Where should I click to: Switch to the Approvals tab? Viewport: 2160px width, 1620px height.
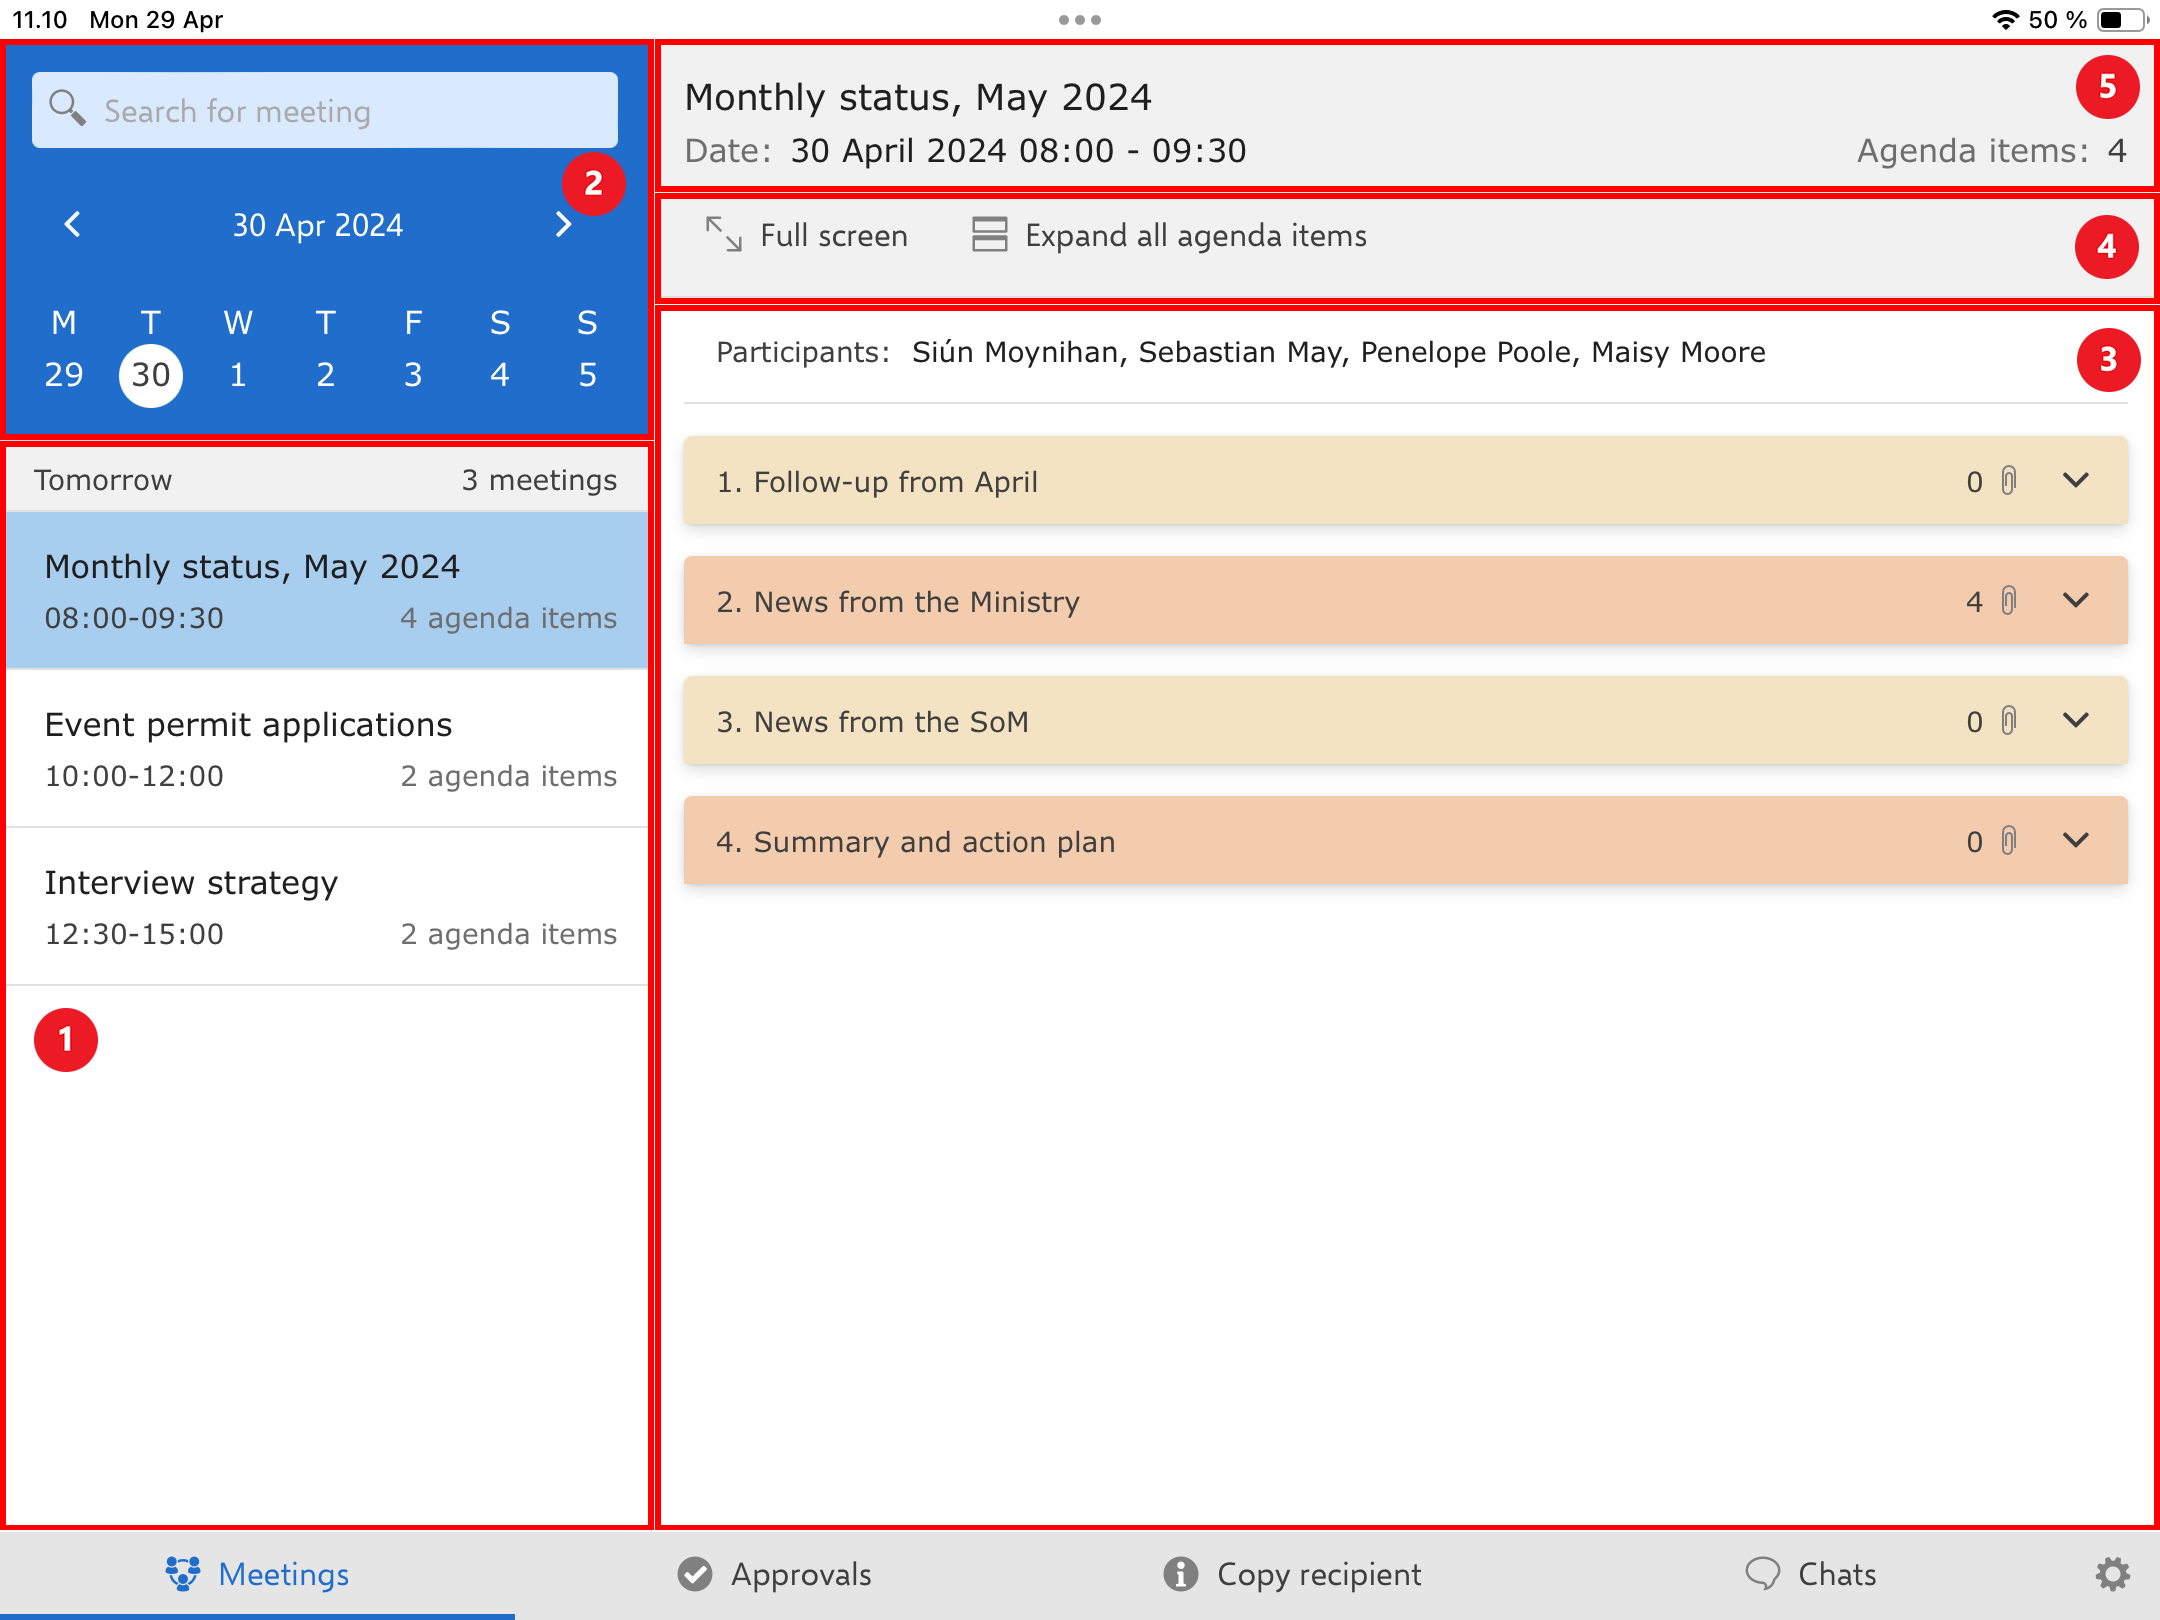coord(775,1574)
